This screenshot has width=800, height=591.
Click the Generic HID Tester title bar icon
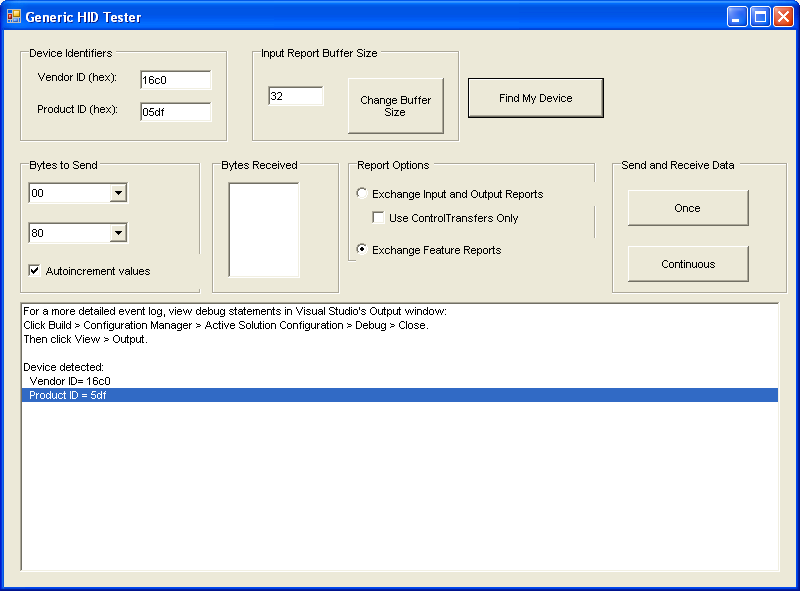click(14, 17)
